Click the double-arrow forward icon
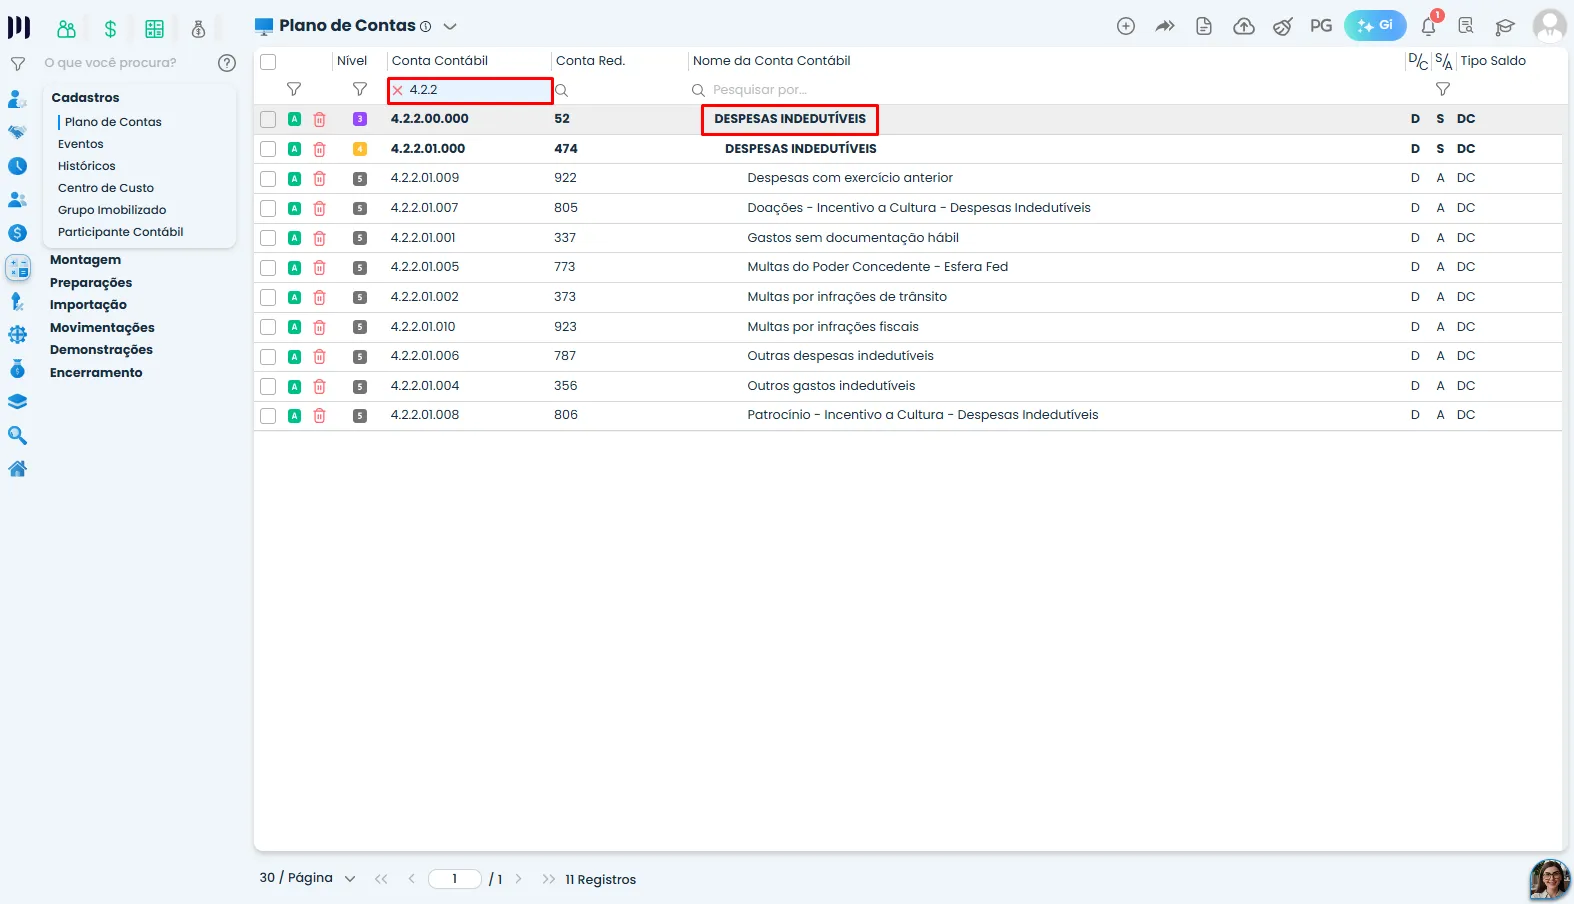This screenshot has height=904, width=1574. coord(1165,26)
